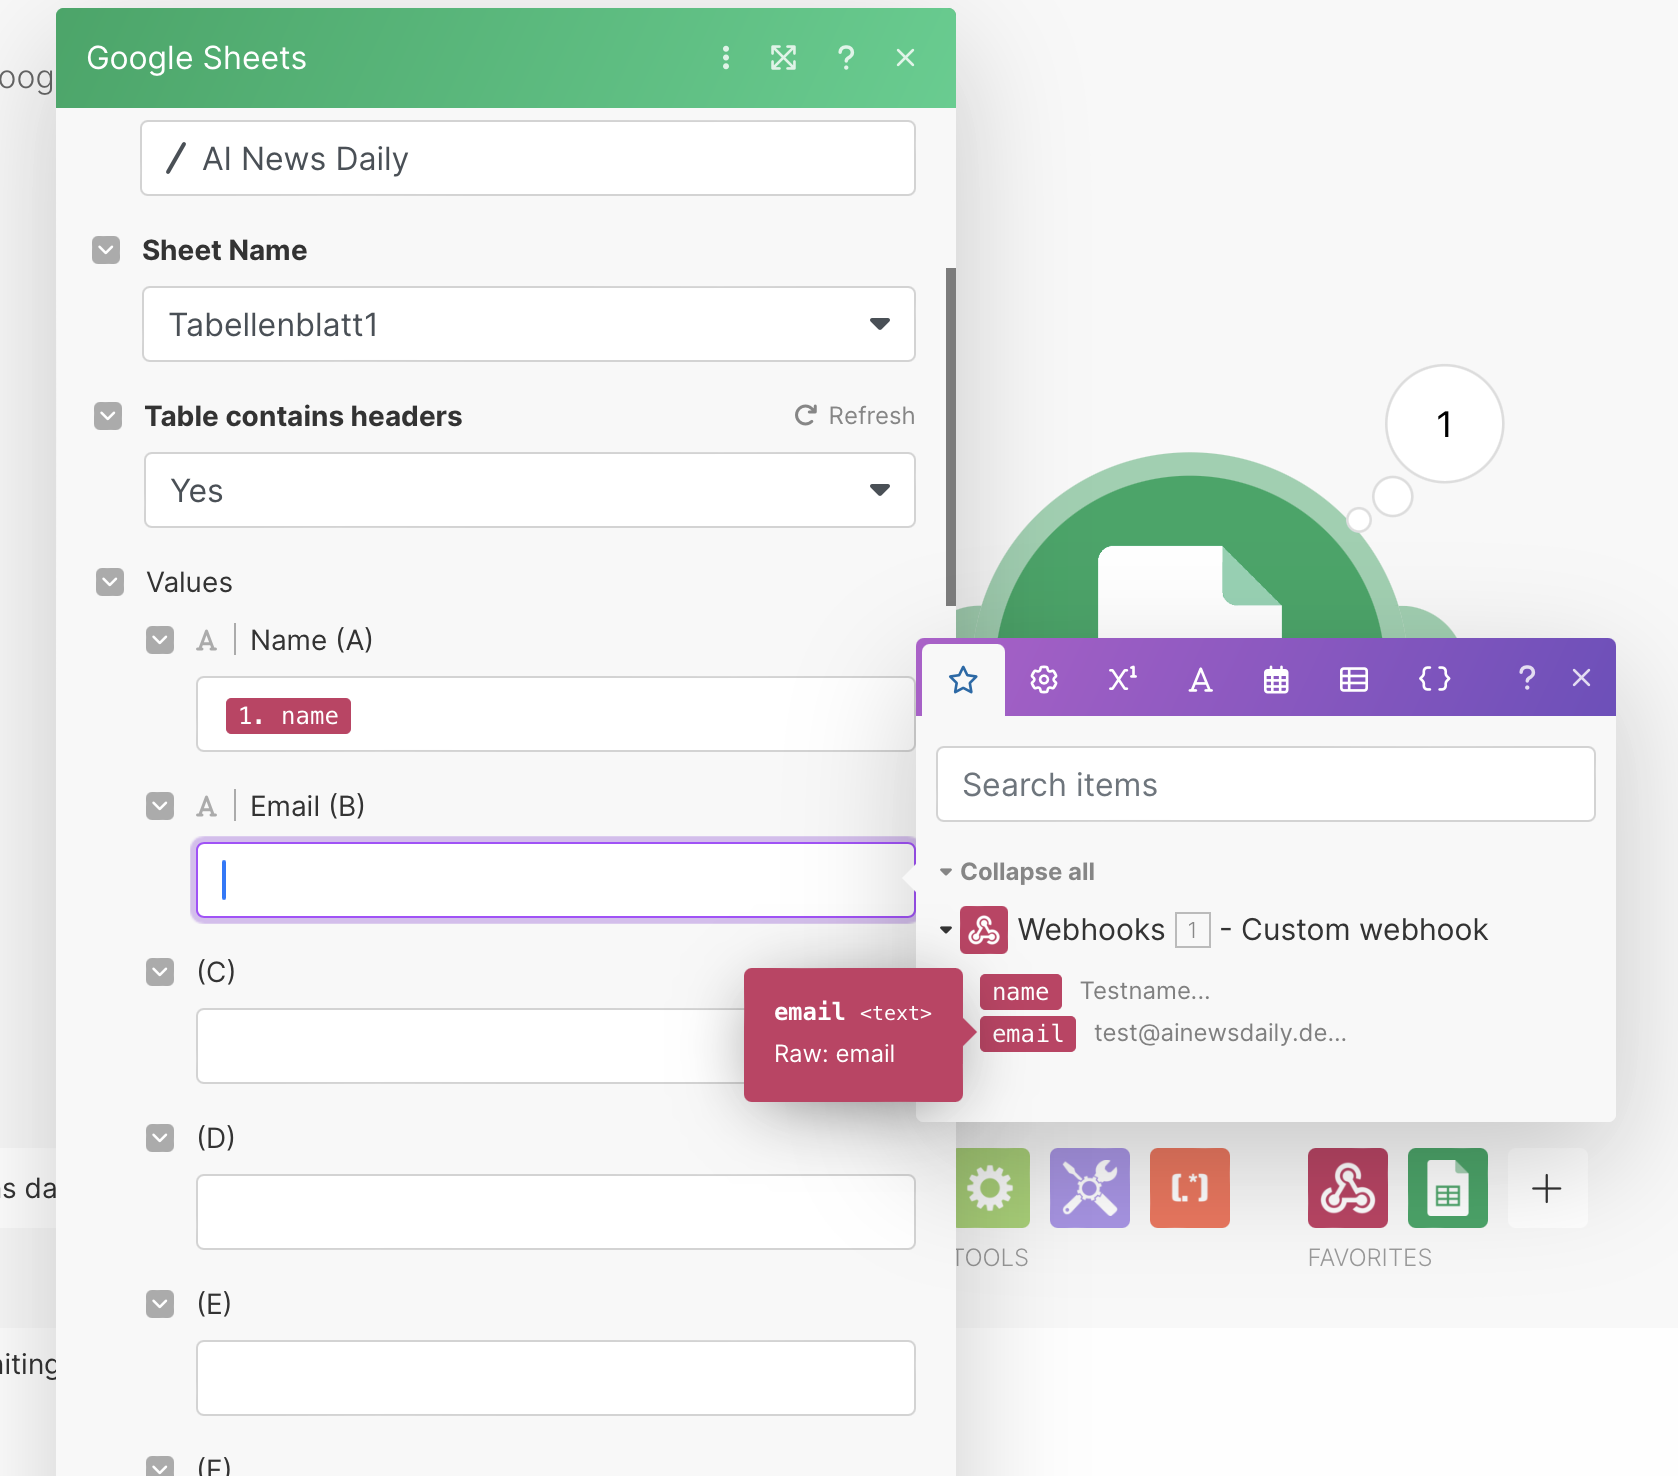Switch to the starred favorites tab

(x=963, y=680)
